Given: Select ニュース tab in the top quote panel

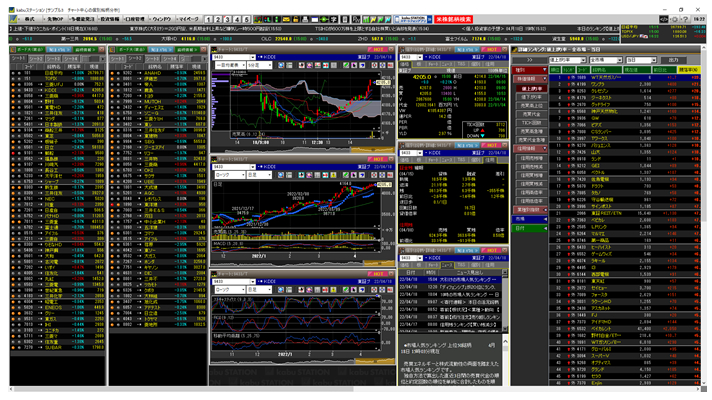Looking at the screenshot, I should coord(447,64).
